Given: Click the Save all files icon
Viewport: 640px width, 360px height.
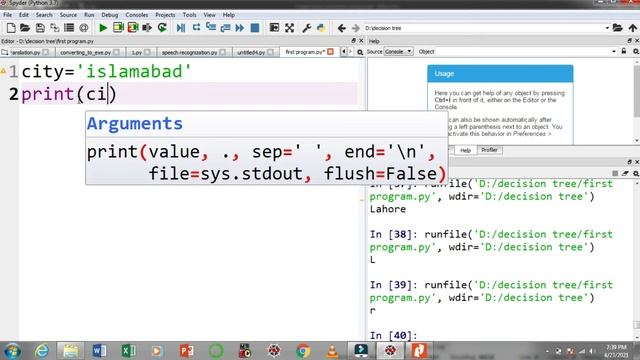Looking at the screenshot, I should (54, 28).
